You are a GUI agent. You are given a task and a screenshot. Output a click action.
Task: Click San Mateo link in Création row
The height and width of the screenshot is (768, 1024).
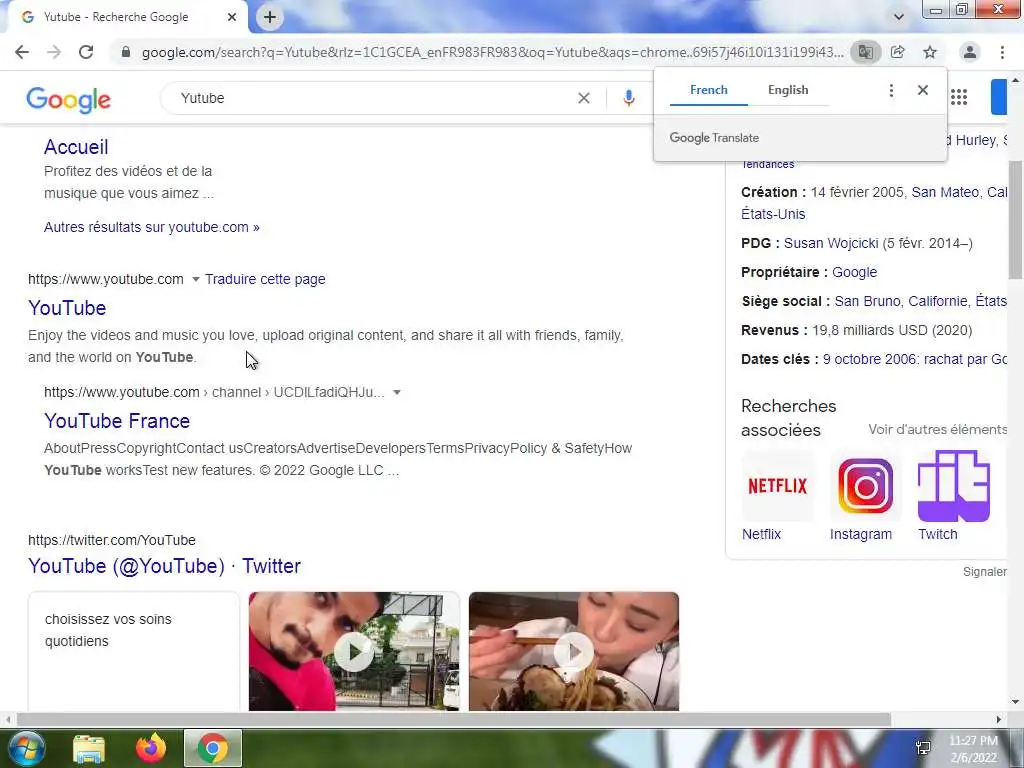click(x=945, y=193)
